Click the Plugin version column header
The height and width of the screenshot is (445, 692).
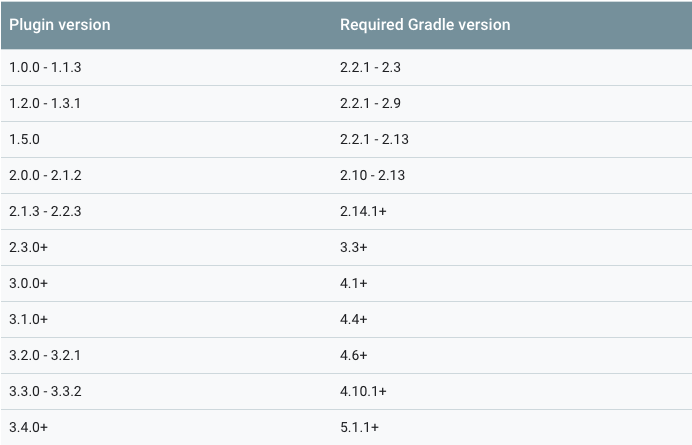[x=60, y=25]
